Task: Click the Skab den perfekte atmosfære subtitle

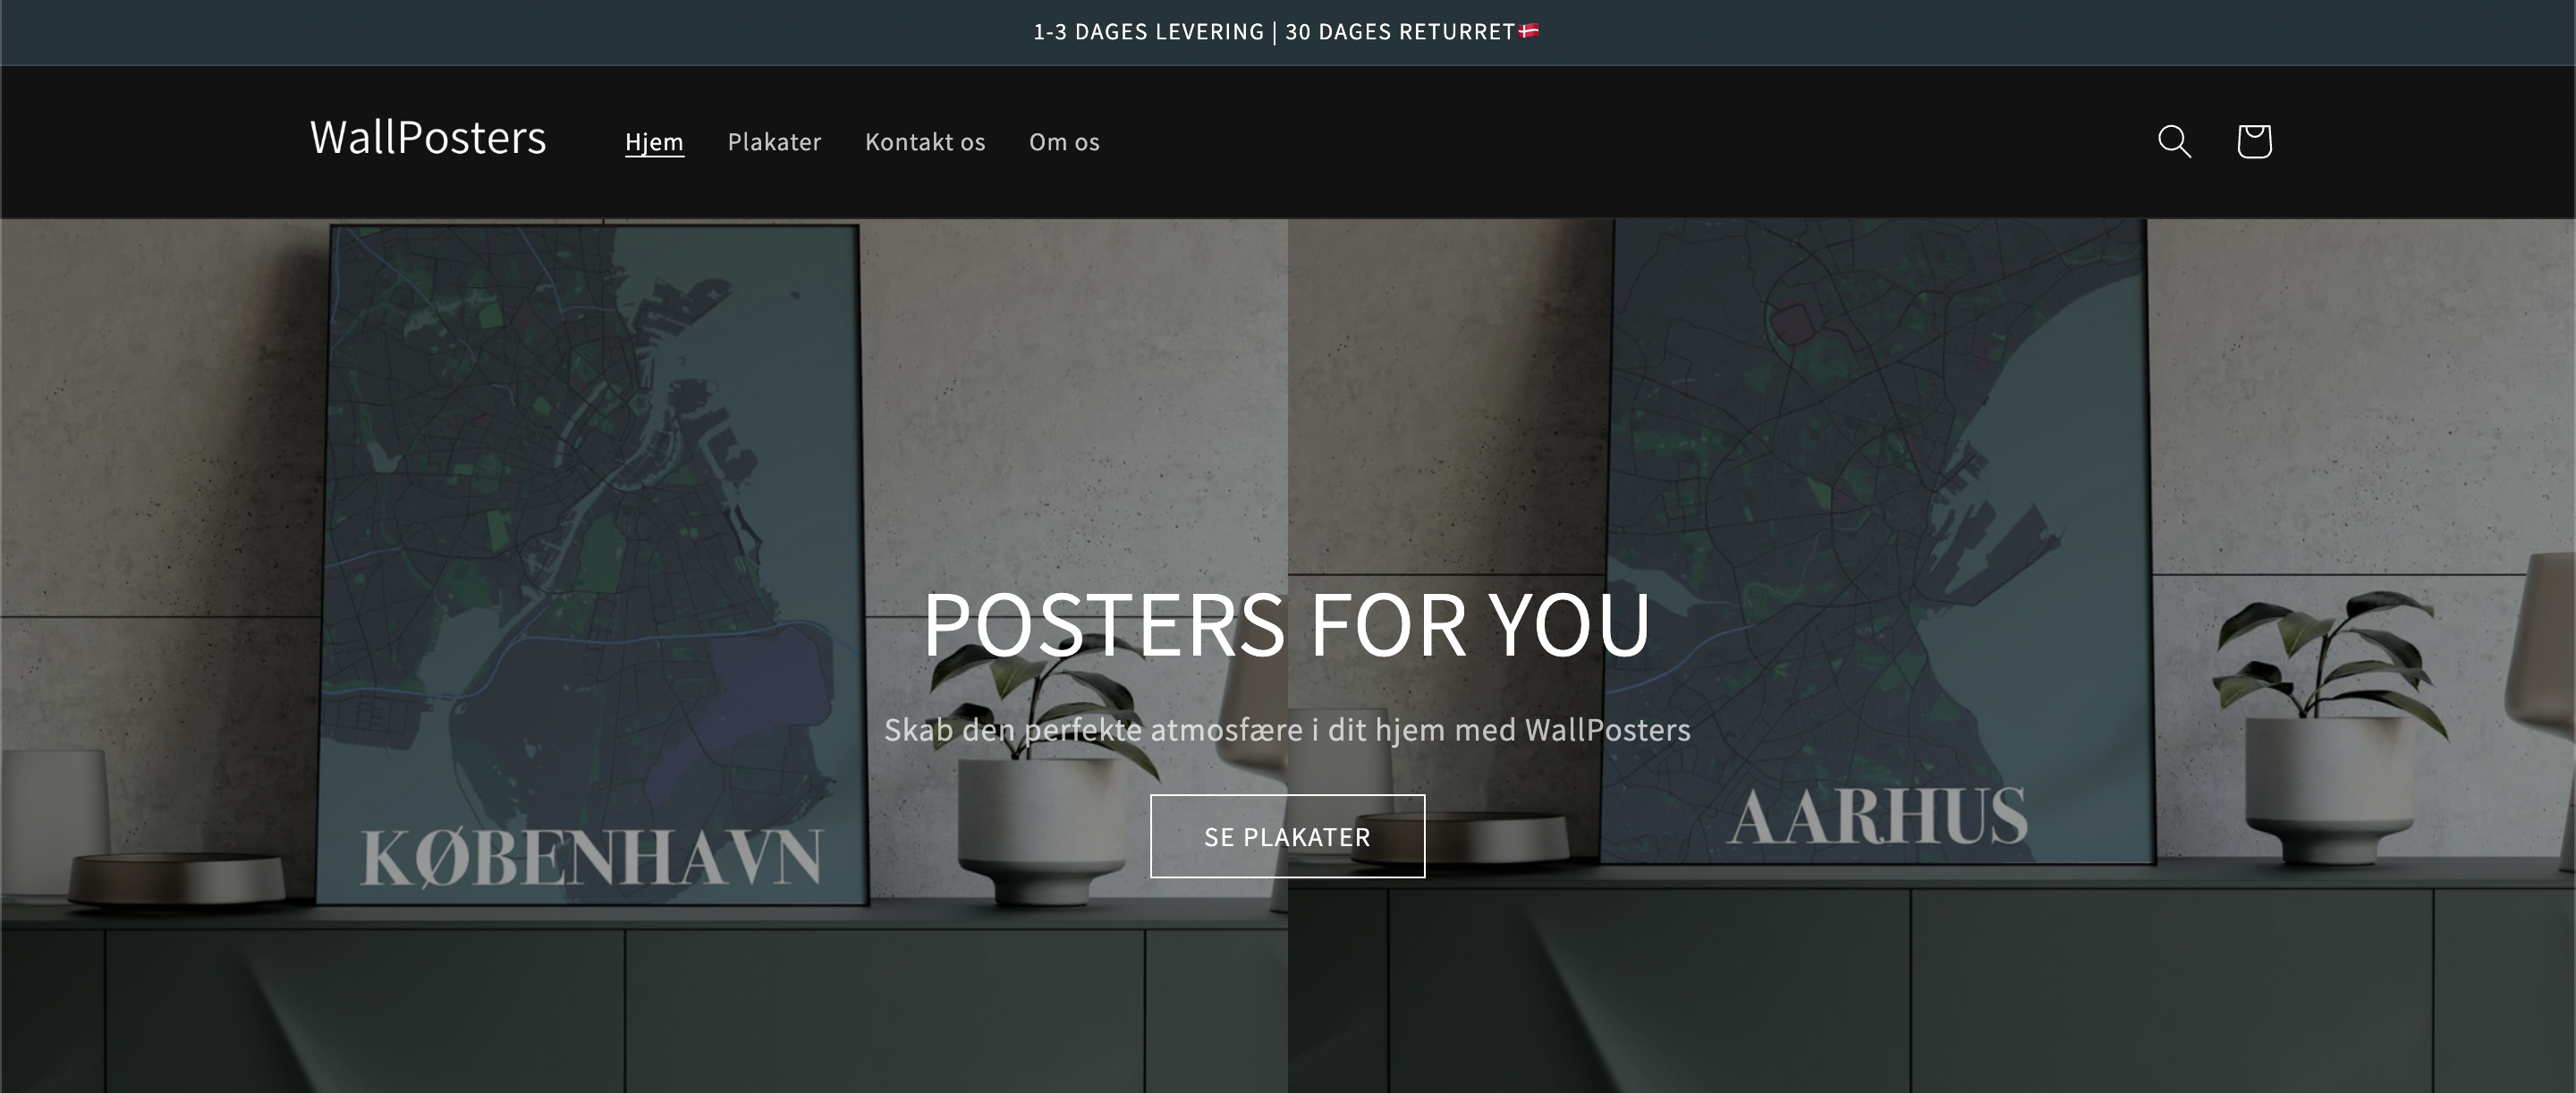Action: (1287, 730)
